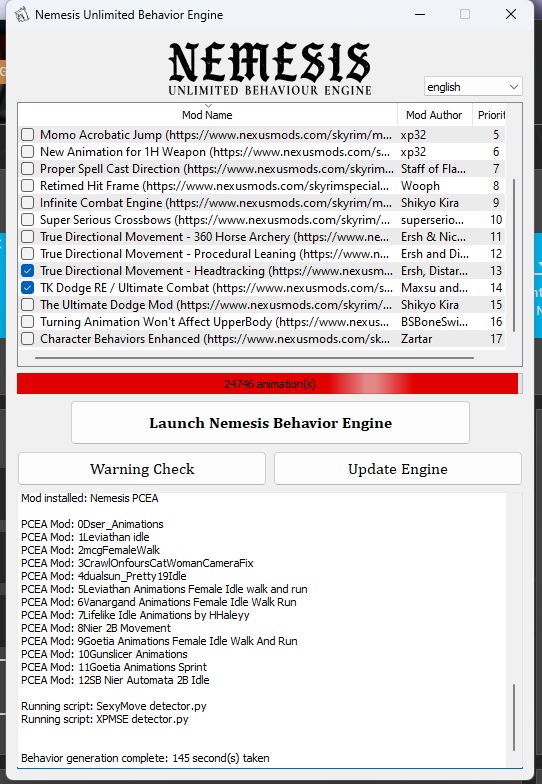The image size is (542, 784).
Task: Open the english language dropdown
Action: [473, 86]
